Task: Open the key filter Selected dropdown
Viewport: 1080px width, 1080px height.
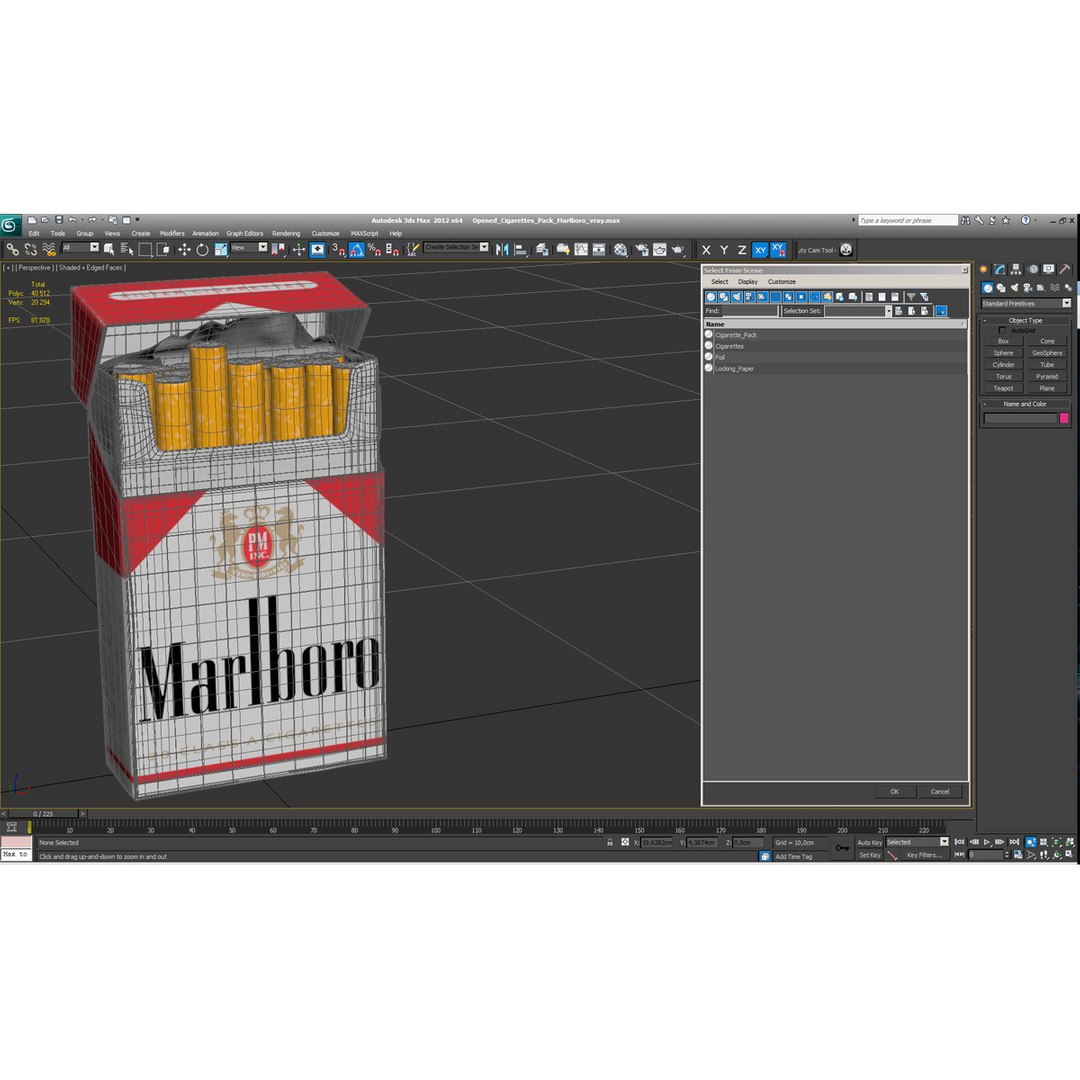Action: [x=917, y=842]
